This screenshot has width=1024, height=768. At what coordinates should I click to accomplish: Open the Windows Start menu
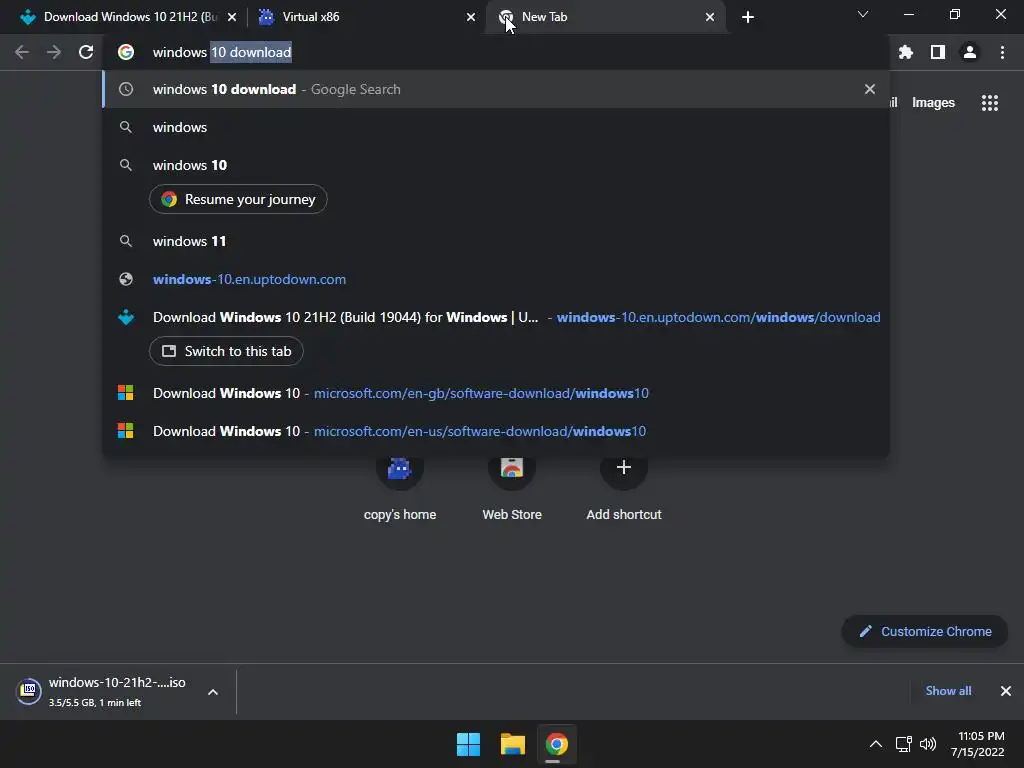coord(468,744)
